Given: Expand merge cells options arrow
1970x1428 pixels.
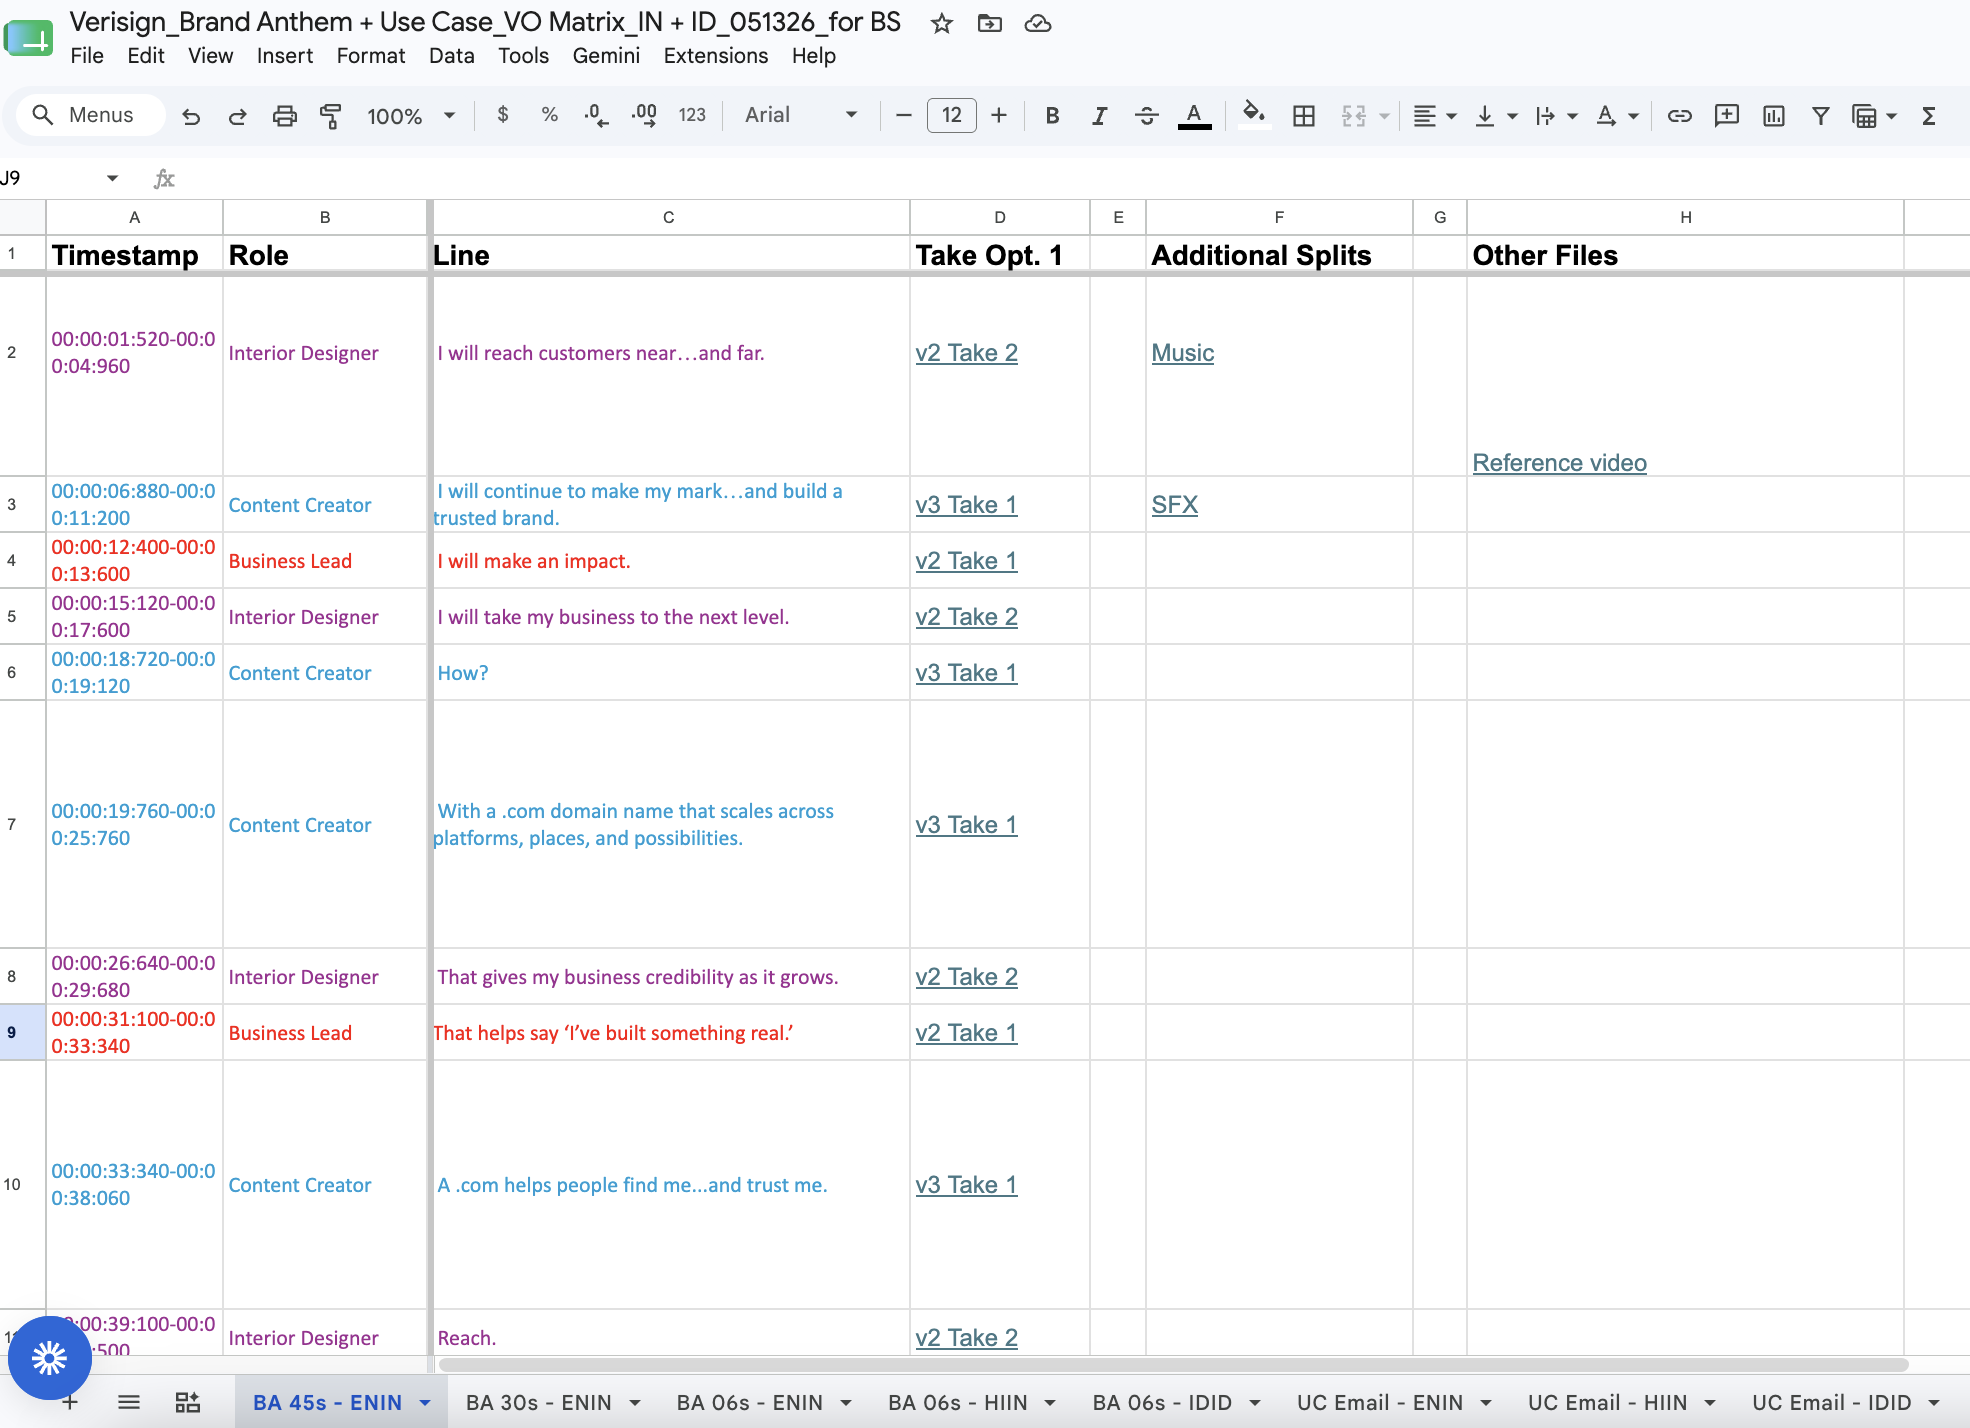Looking at the screenshot, I should 1384,116.
